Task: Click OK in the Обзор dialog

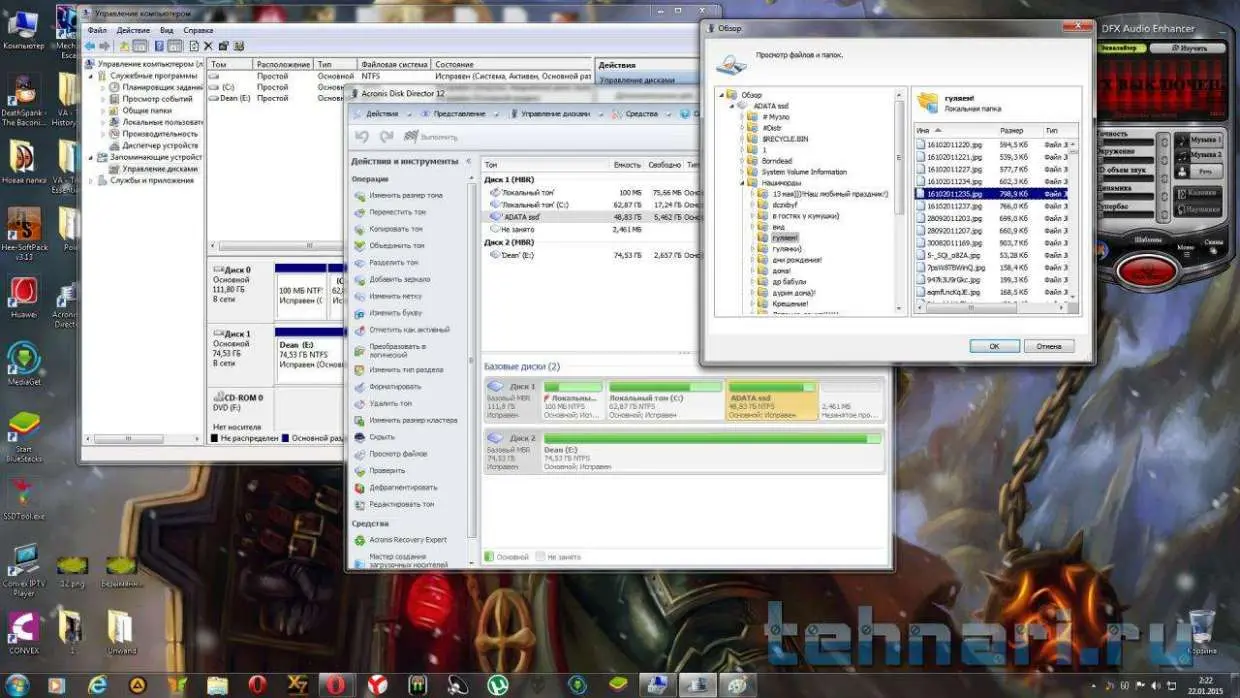Action: point(994,346)
